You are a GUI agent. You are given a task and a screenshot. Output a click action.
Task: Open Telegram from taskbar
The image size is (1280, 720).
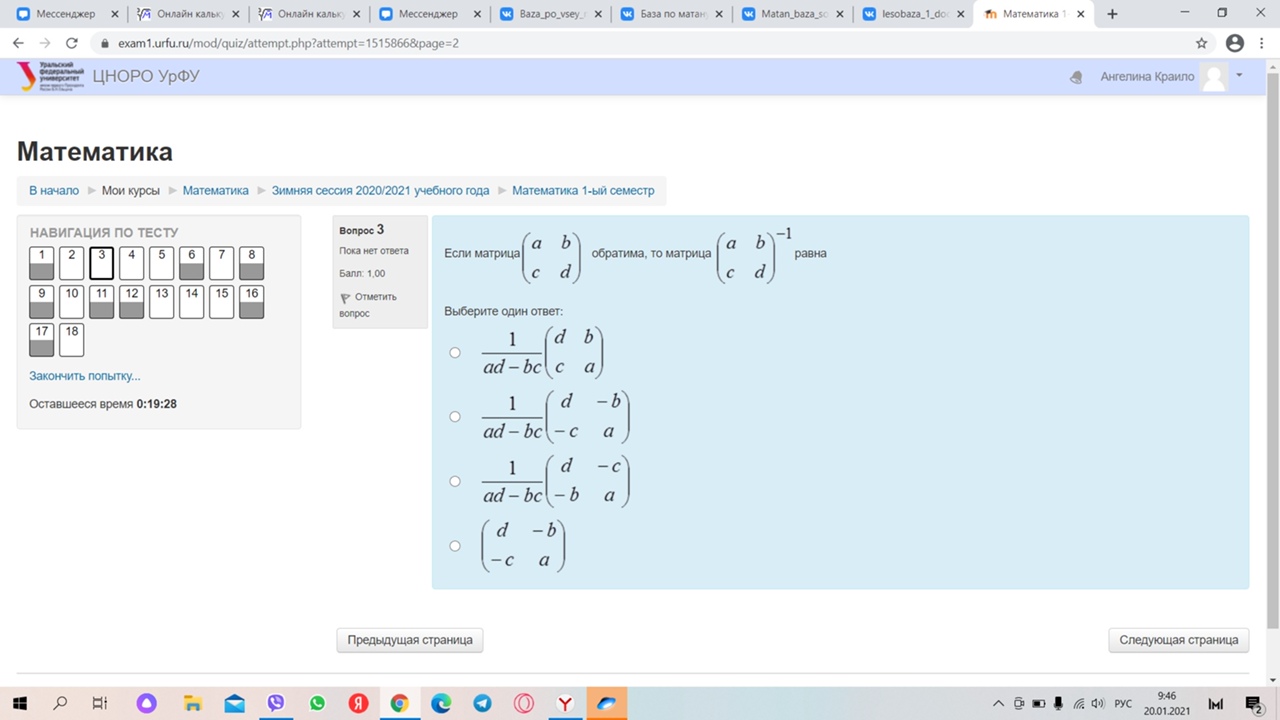482,703
